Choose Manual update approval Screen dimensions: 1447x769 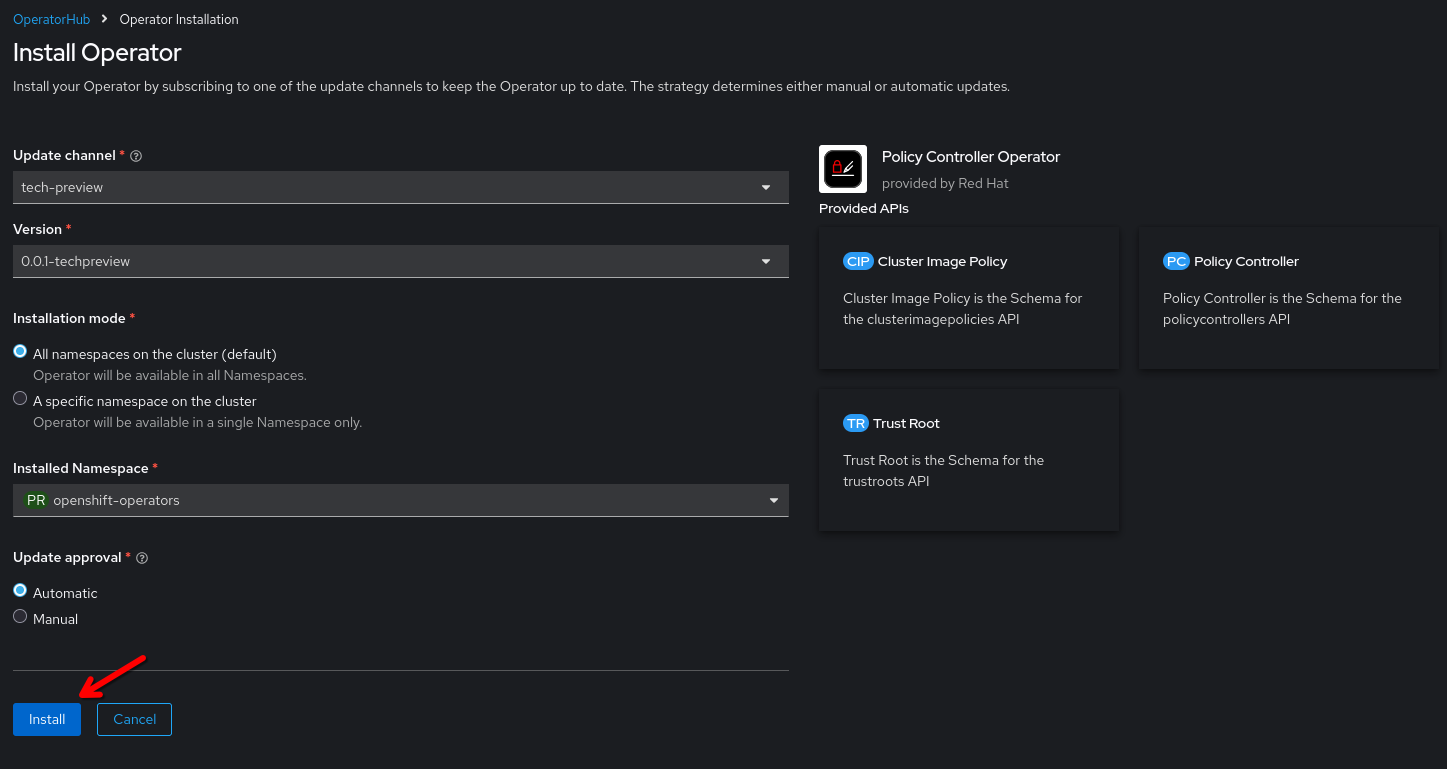click(20, 617)
